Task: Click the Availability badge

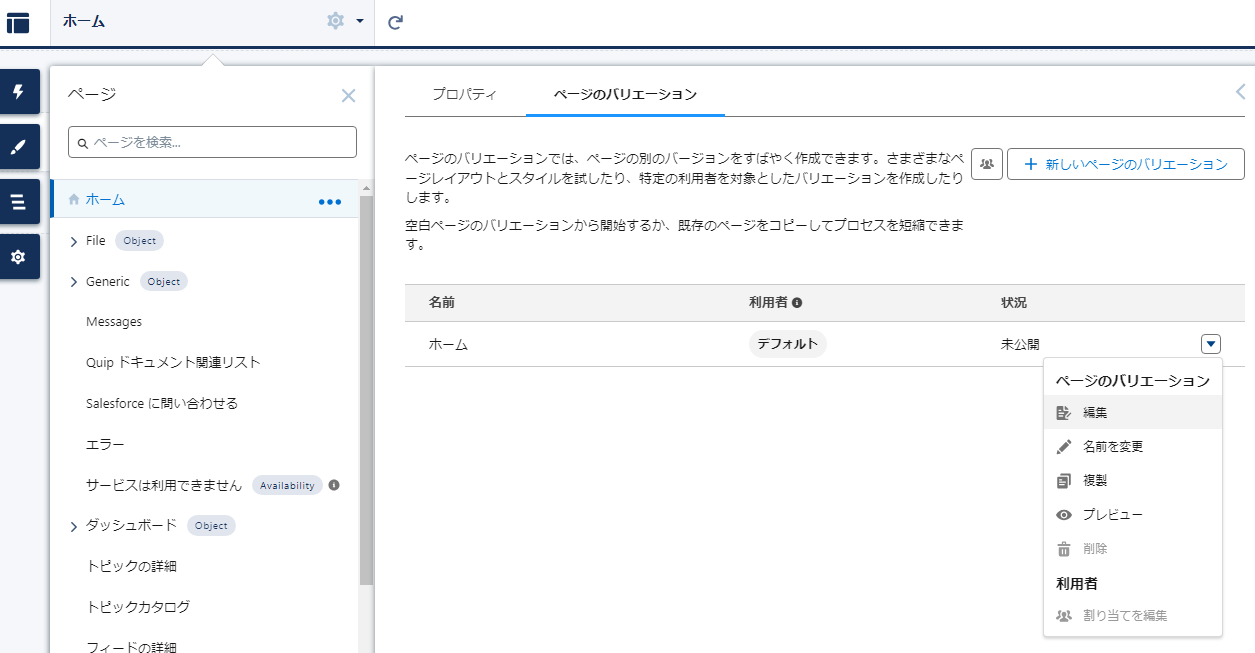Action: tap(287, 485)
